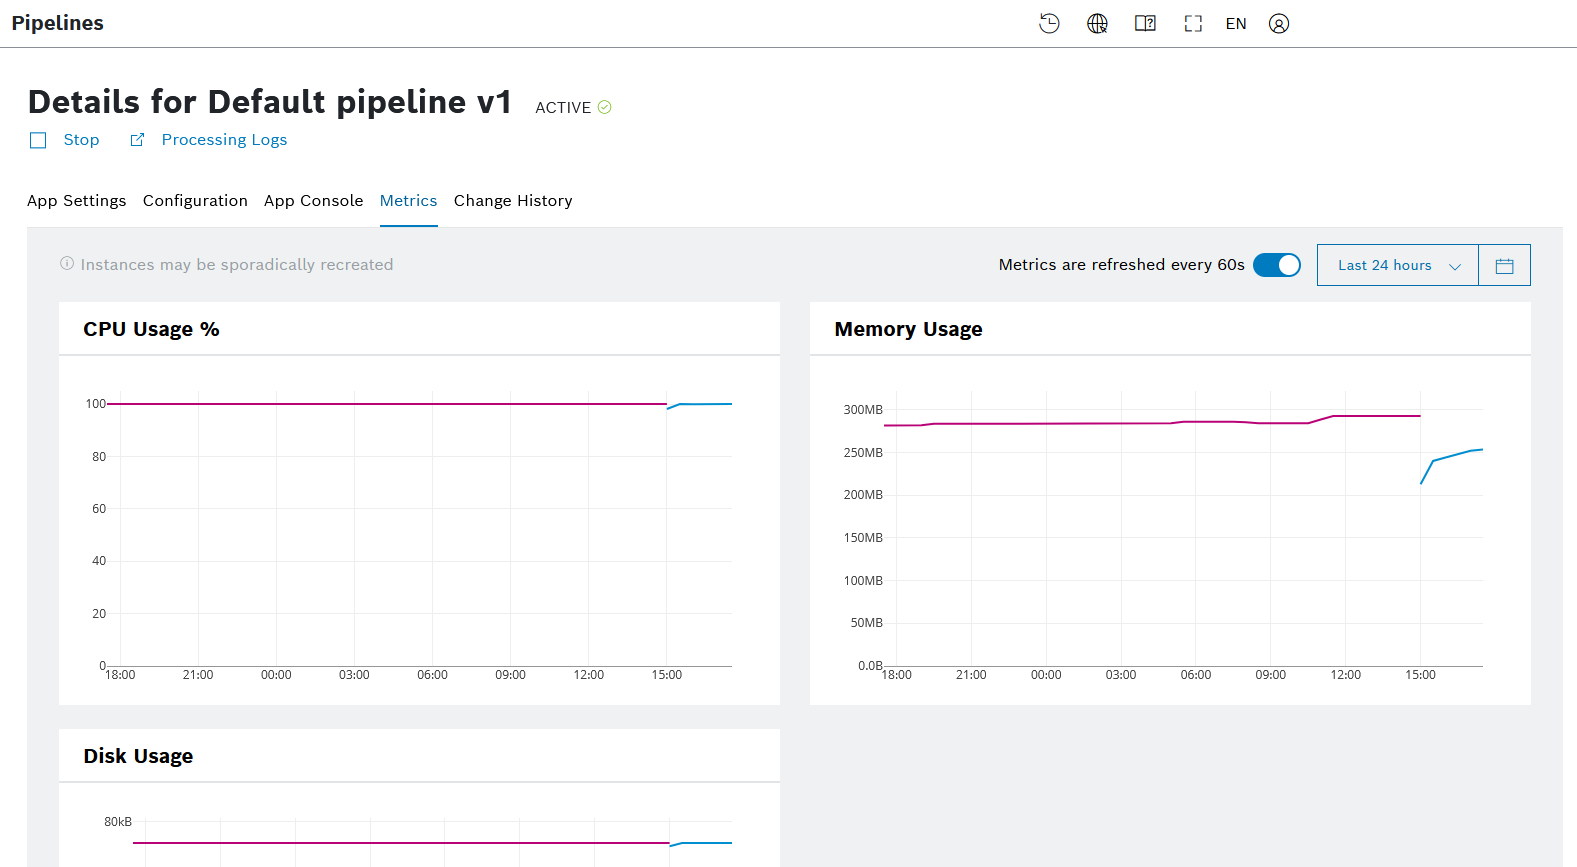Click the info icon near instances notice

67,264
